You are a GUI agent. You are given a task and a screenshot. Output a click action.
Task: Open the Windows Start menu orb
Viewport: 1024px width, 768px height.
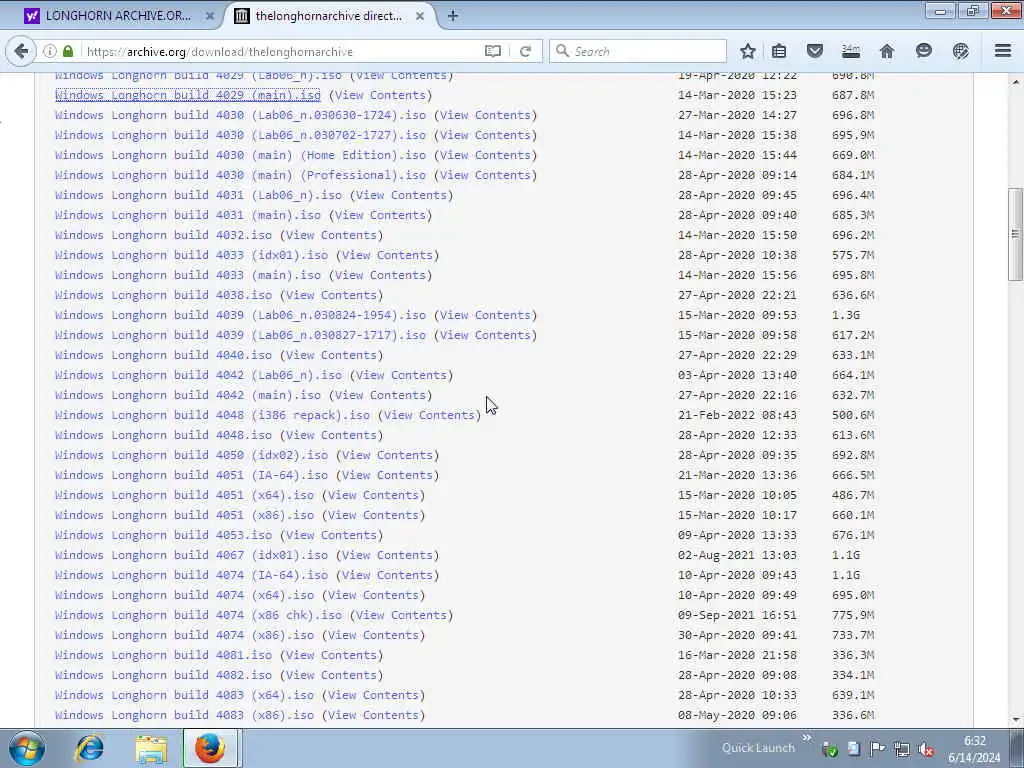pyautogui.click(x=27, y=748)
